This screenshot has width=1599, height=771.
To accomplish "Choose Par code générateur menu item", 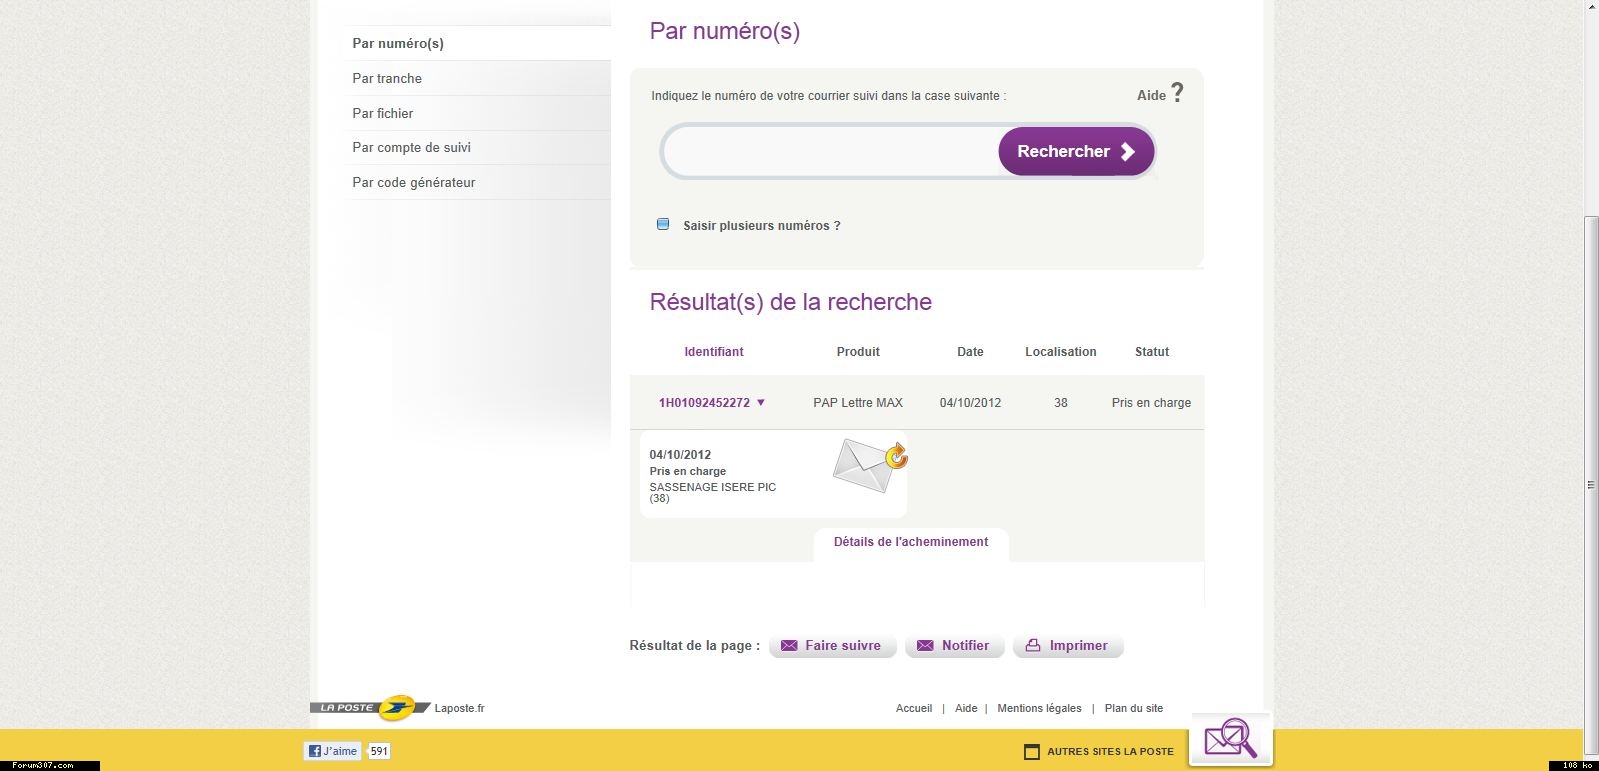I will tap(413, 182).
